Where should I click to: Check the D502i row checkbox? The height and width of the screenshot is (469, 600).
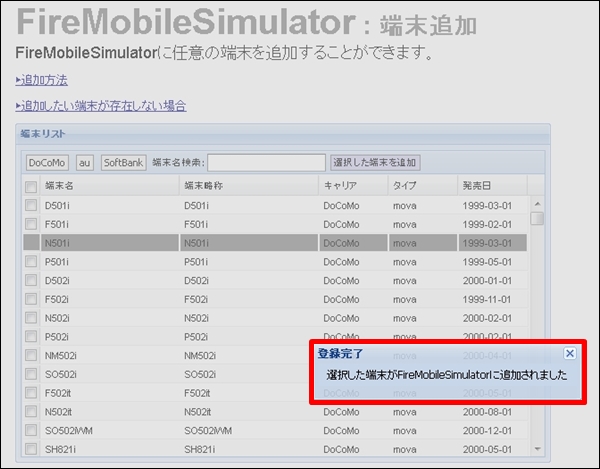[x=31, y=280]
